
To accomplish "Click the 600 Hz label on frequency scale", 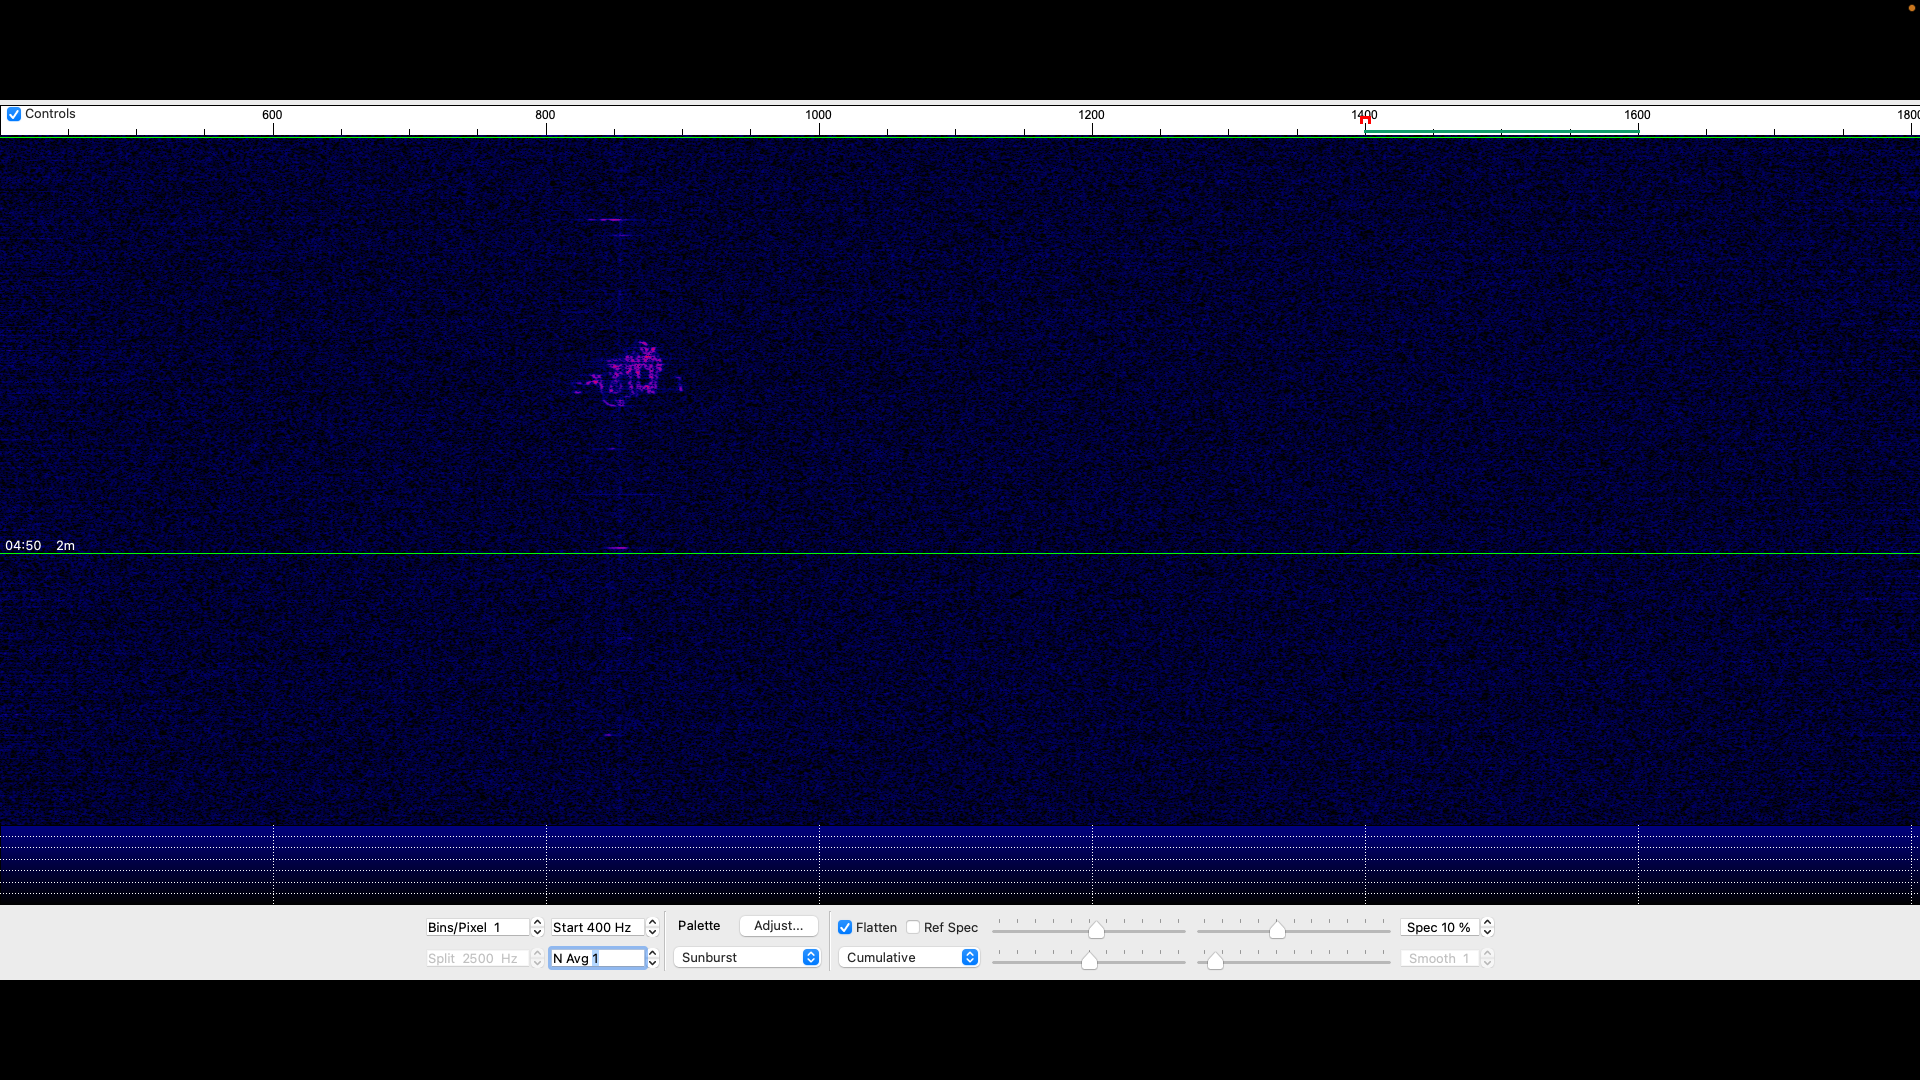I will [x=272, y=115].
